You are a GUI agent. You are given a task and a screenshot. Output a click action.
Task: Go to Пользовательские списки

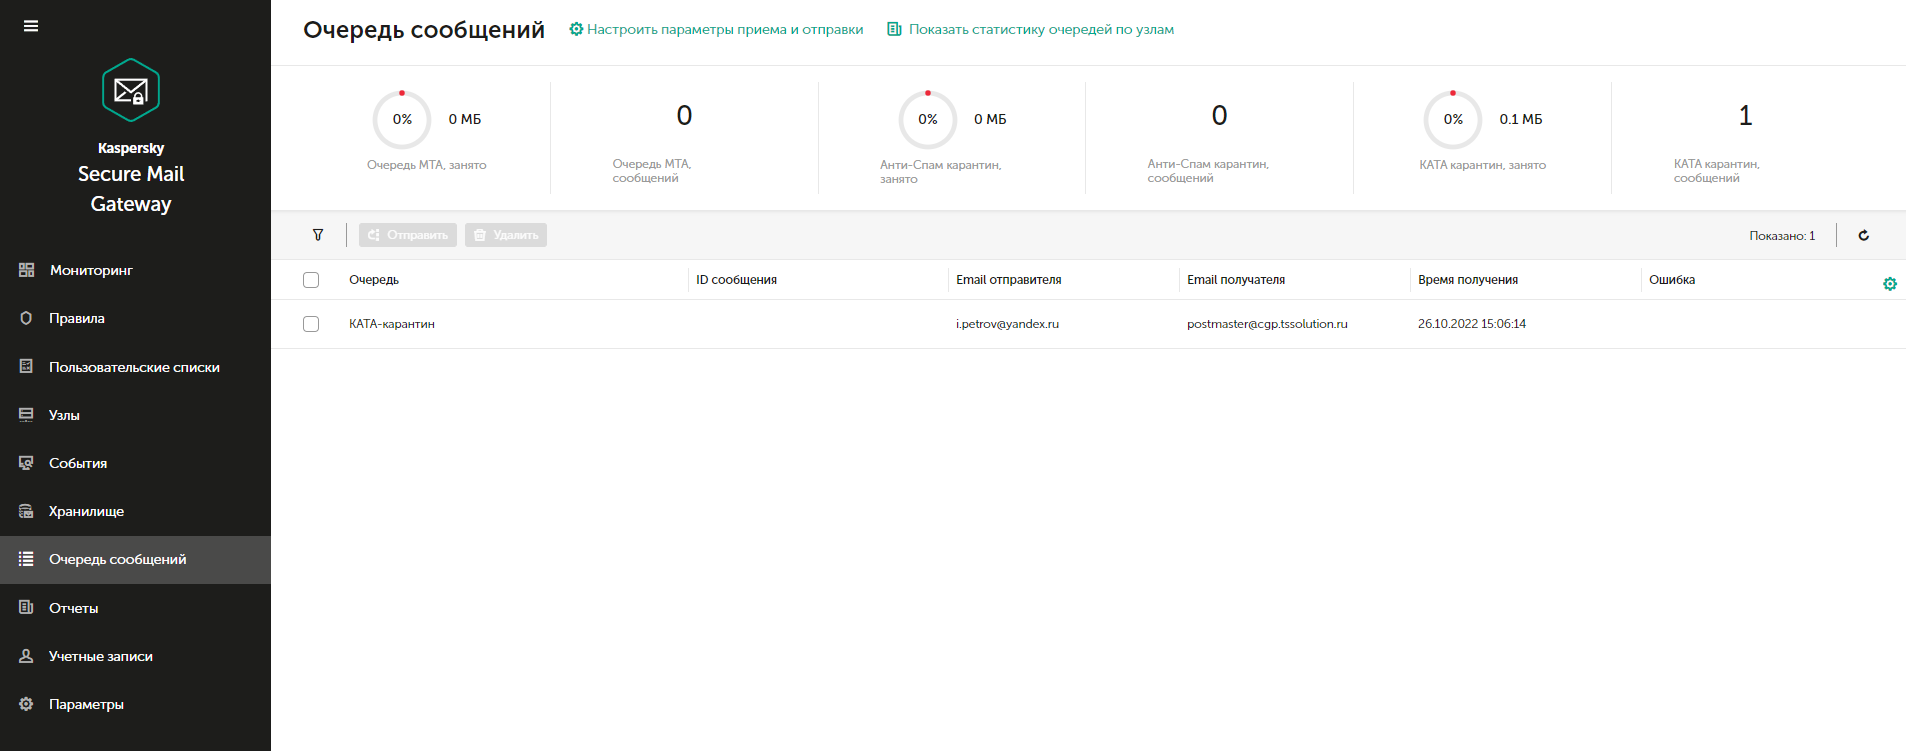point(135,367)
